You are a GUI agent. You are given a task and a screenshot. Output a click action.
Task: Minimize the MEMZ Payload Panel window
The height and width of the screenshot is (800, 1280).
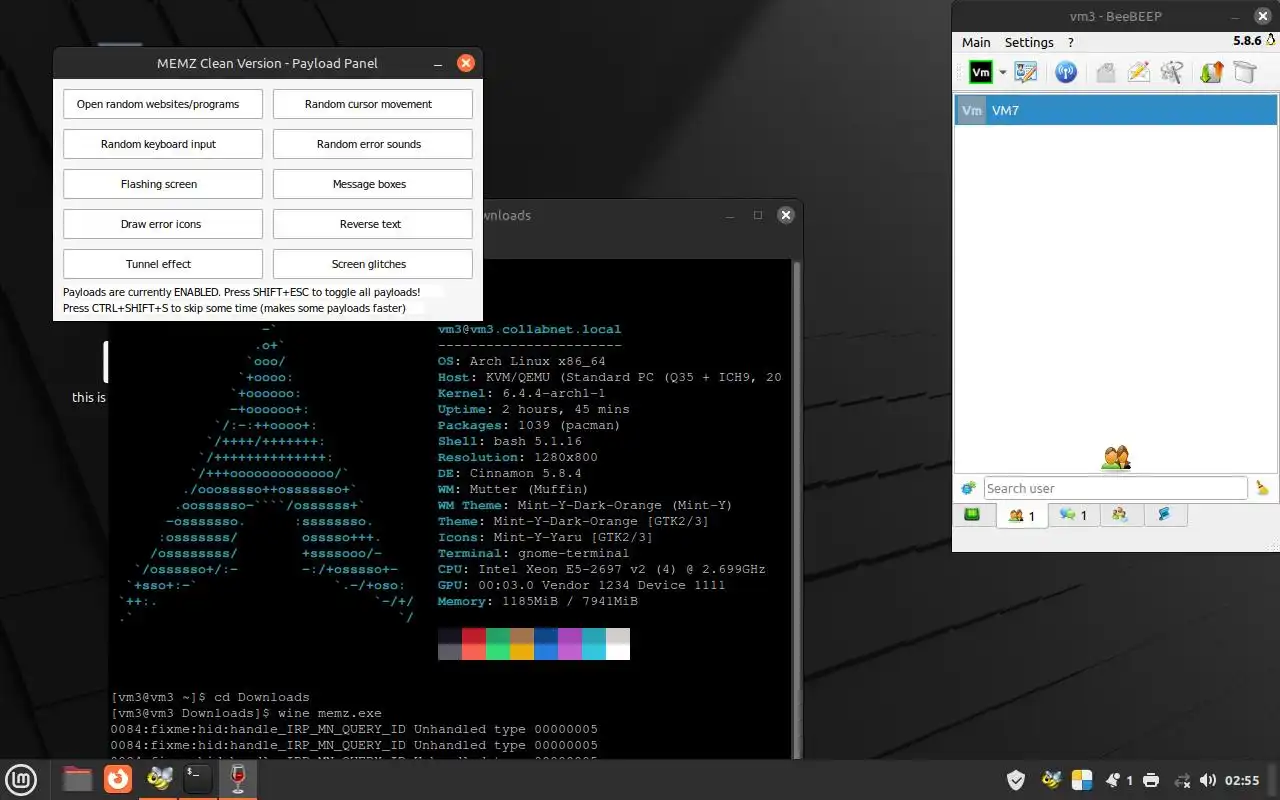(438, 63)
